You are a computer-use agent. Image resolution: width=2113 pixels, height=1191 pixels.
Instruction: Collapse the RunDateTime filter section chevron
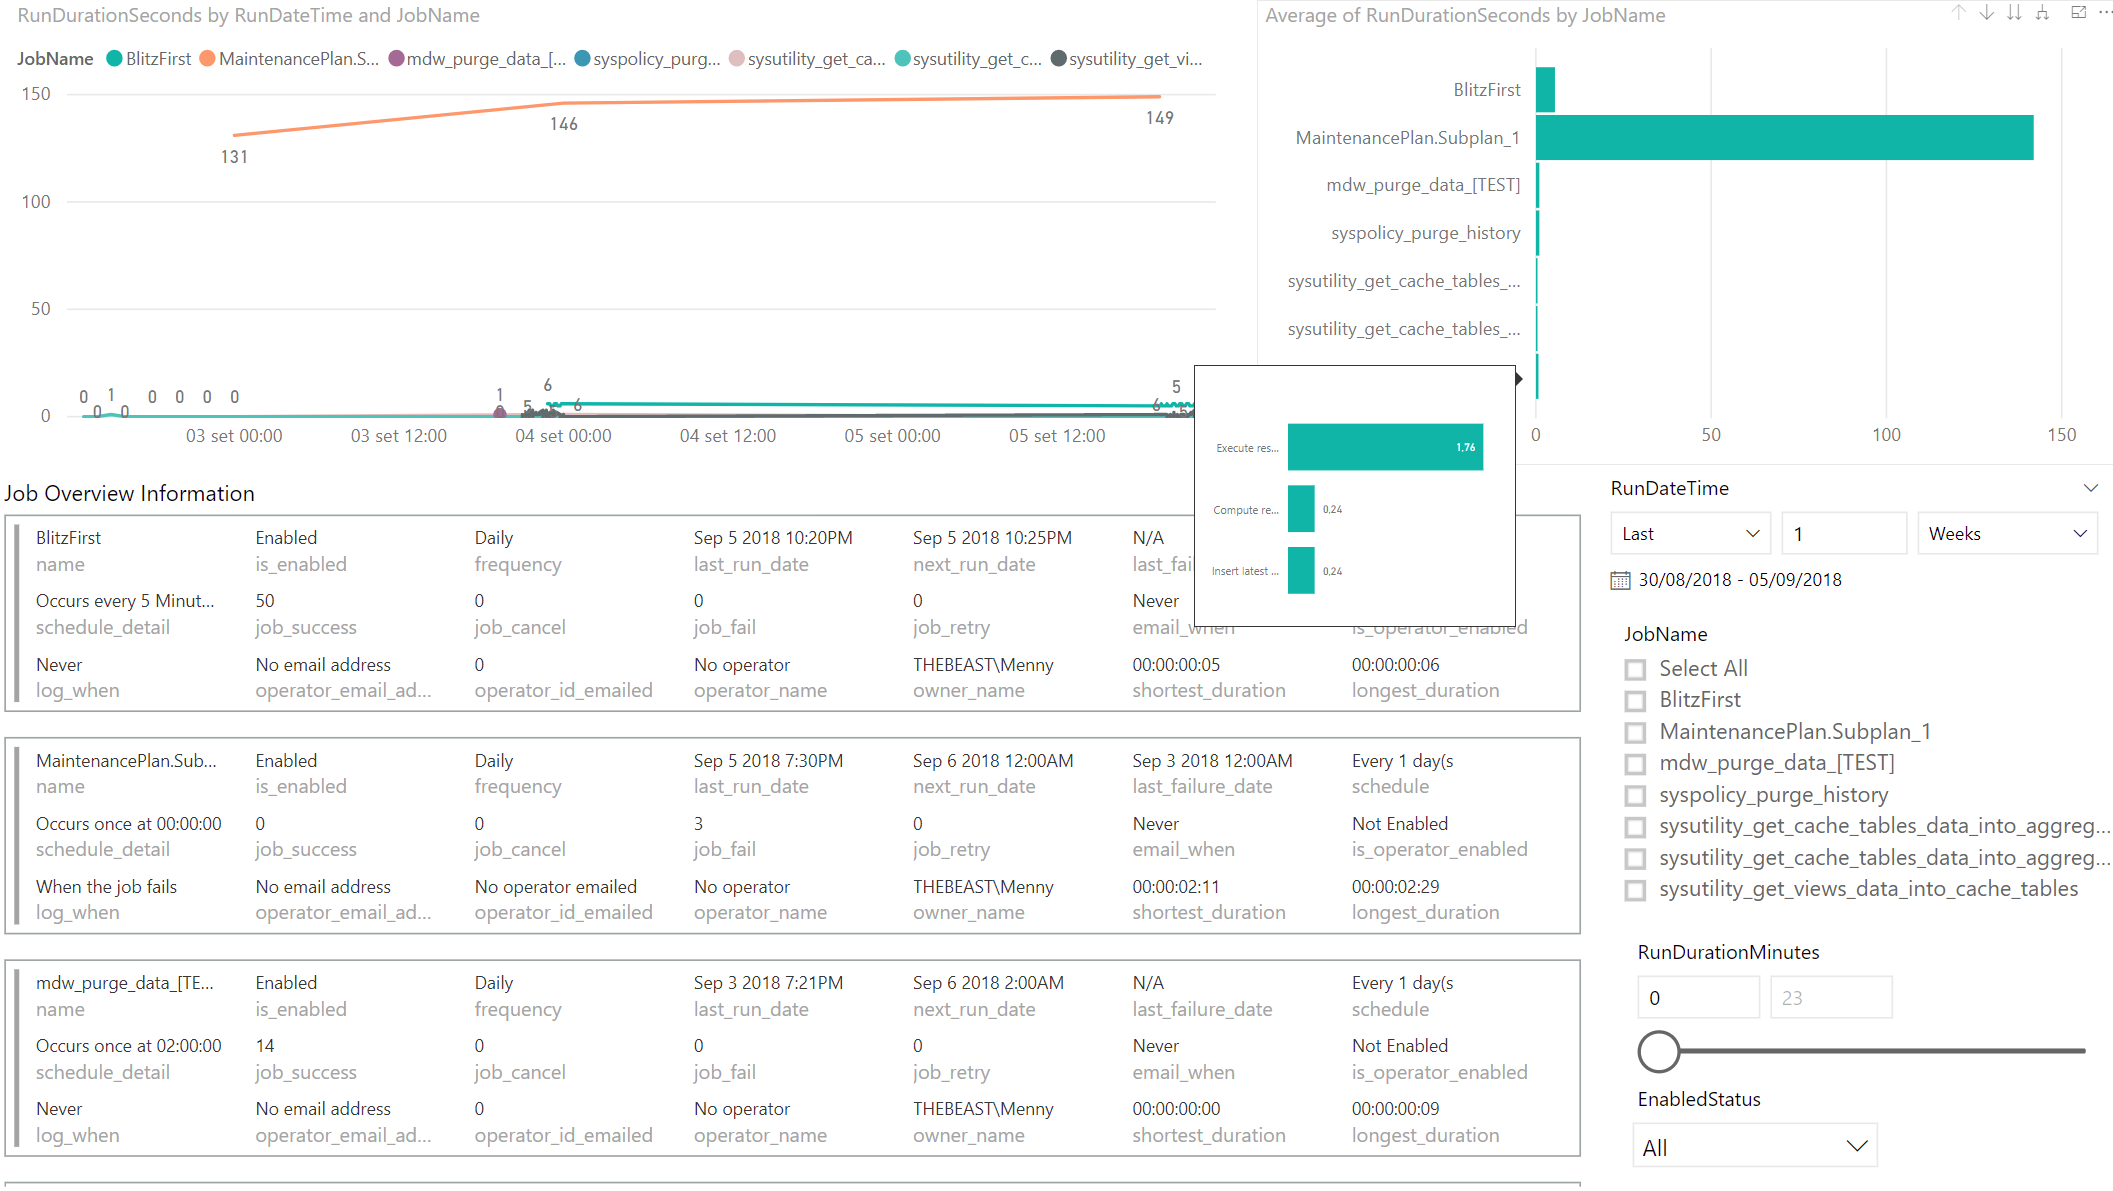[x=2092, y=488]
